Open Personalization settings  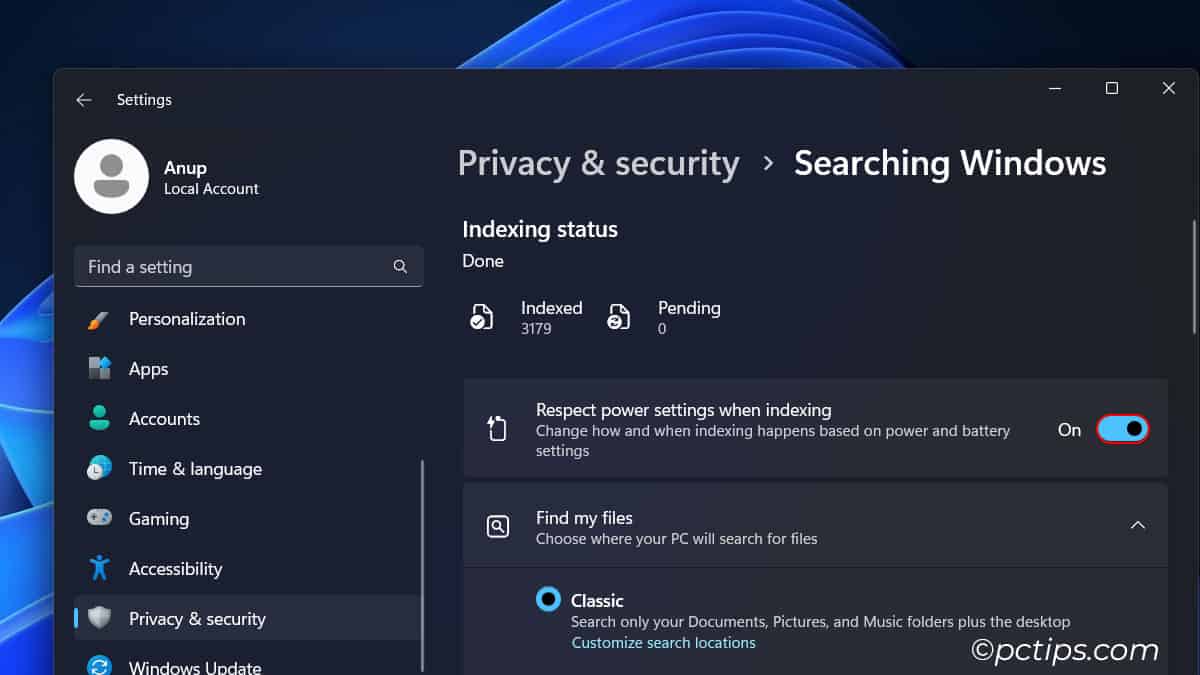click(248, 319)
